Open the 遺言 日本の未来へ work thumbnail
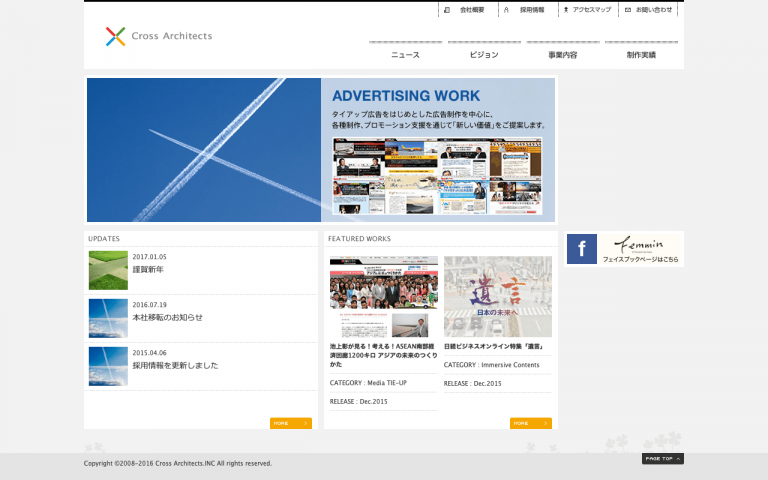Image resolution: width=768 pixels, height=480 pixels. pos(498,297)
